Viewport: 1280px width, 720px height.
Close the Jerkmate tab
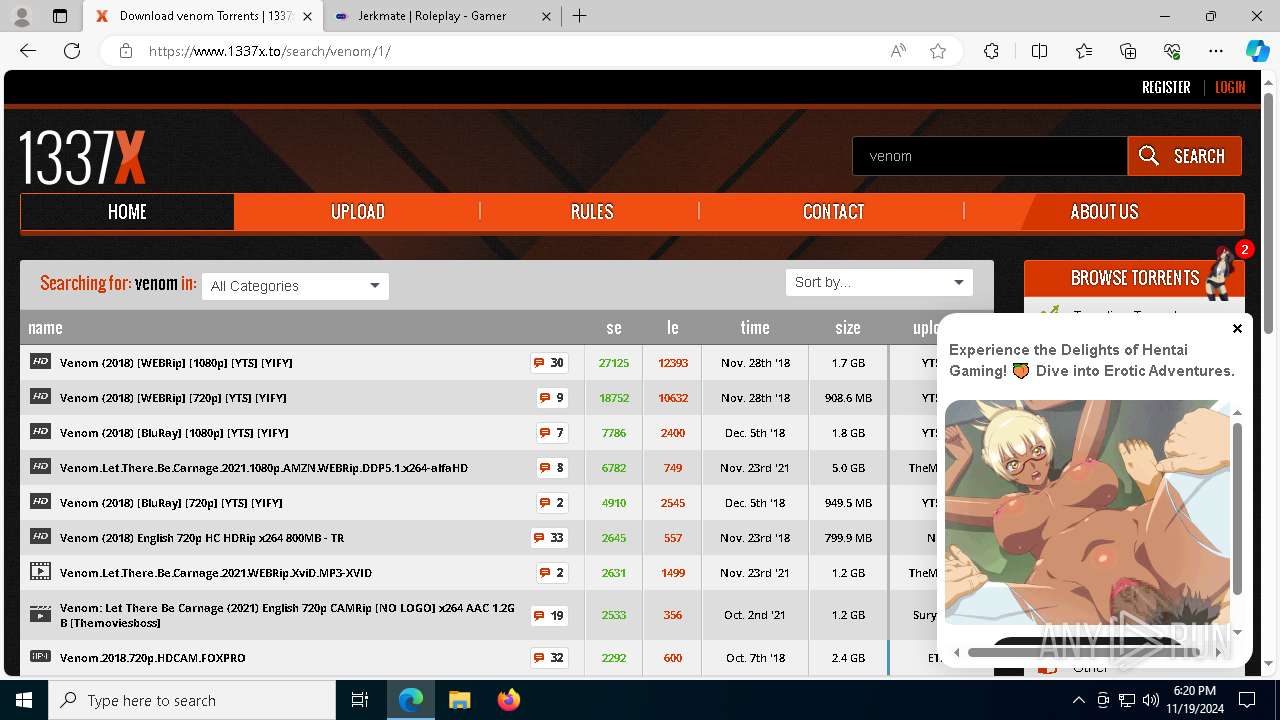546,16
